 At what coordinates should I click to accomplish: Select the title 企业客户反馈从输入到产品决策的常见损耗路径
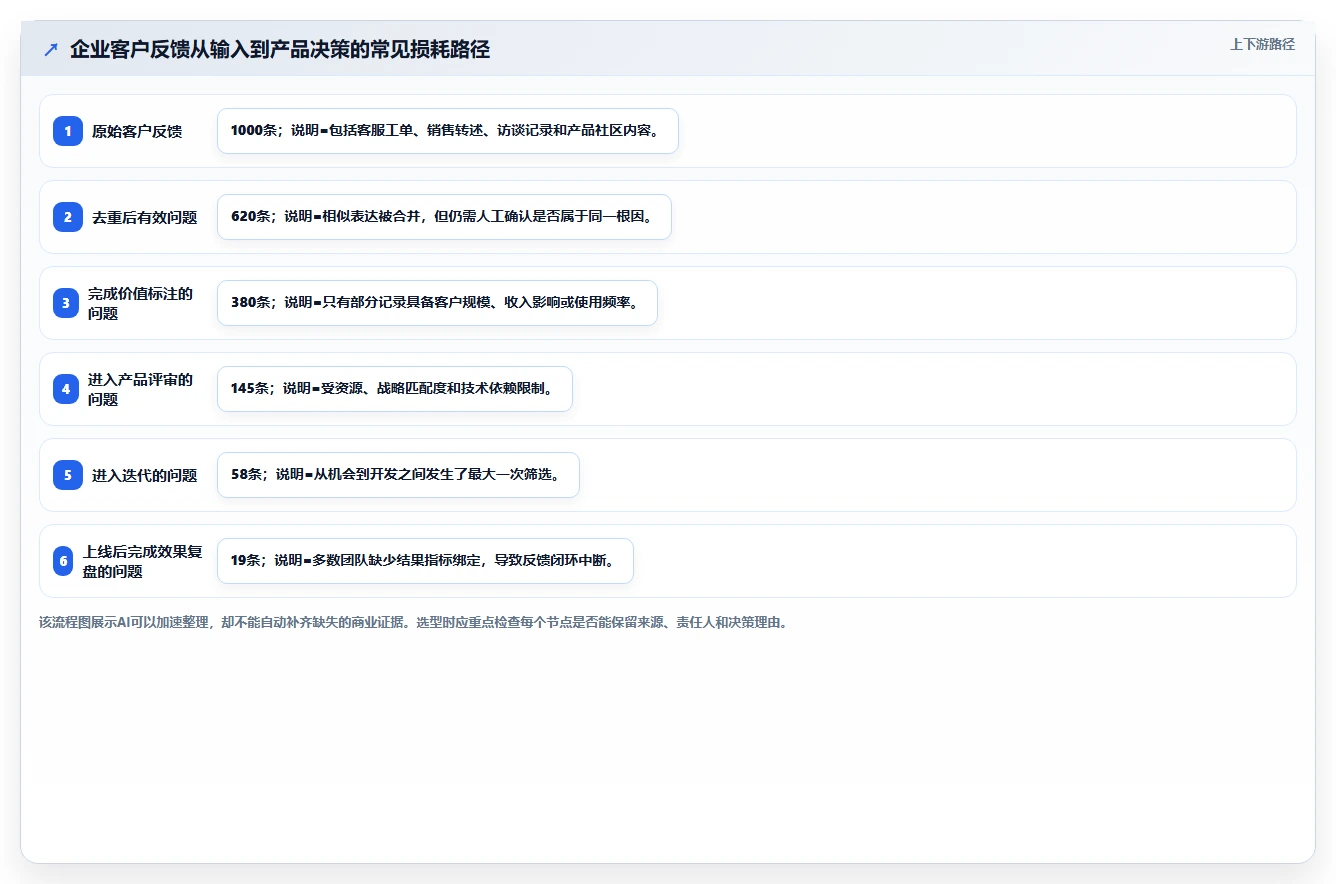tap(280, 49)
